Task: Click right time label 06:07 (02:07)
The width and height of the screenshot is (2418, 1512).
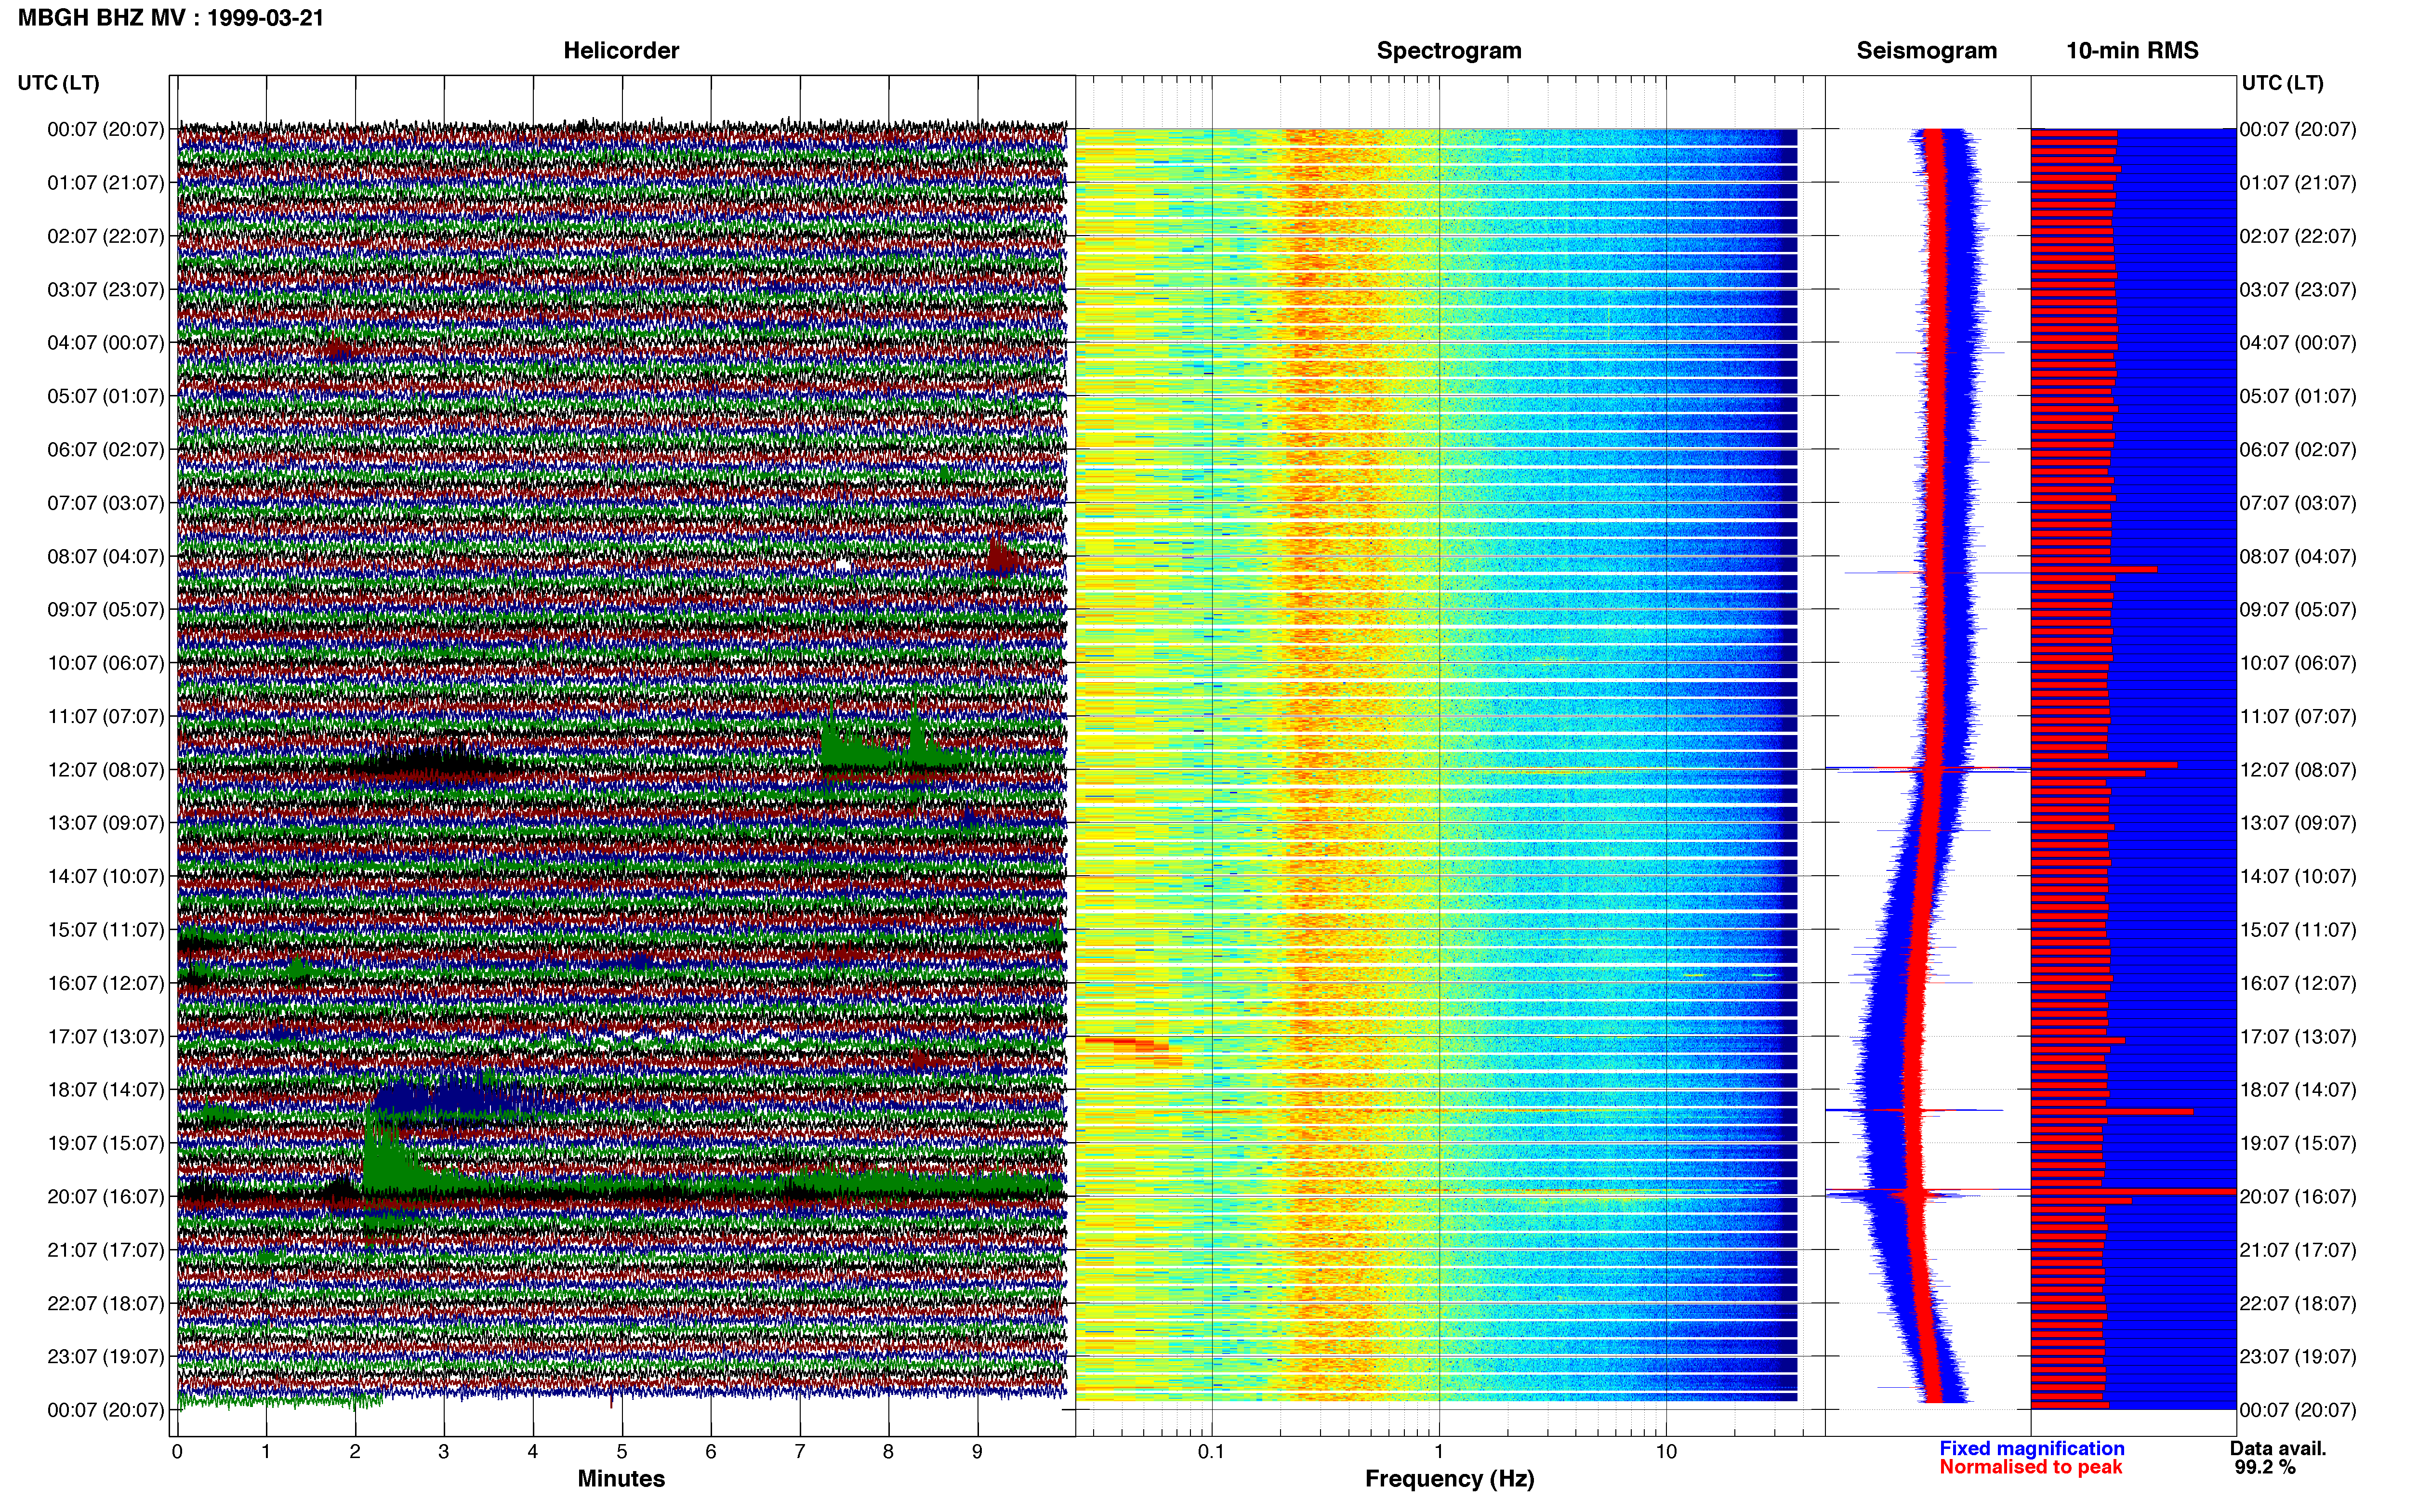Action: tap(2298, 450)
